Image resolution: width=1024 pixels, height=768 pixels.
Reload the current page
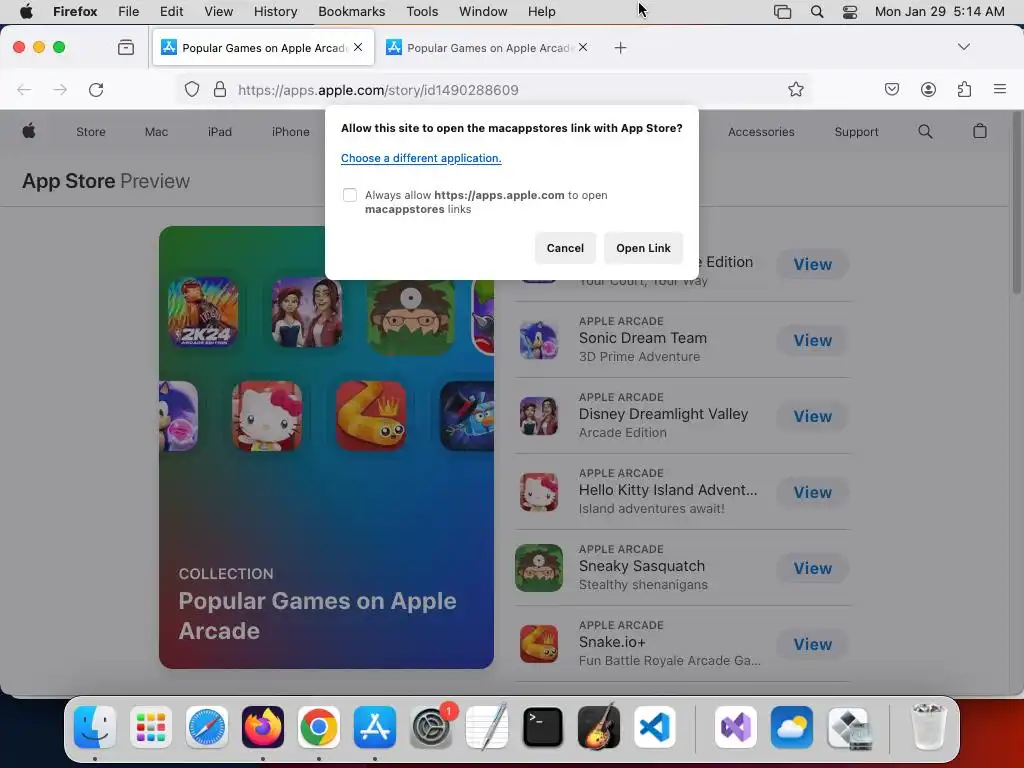[96, 89]
